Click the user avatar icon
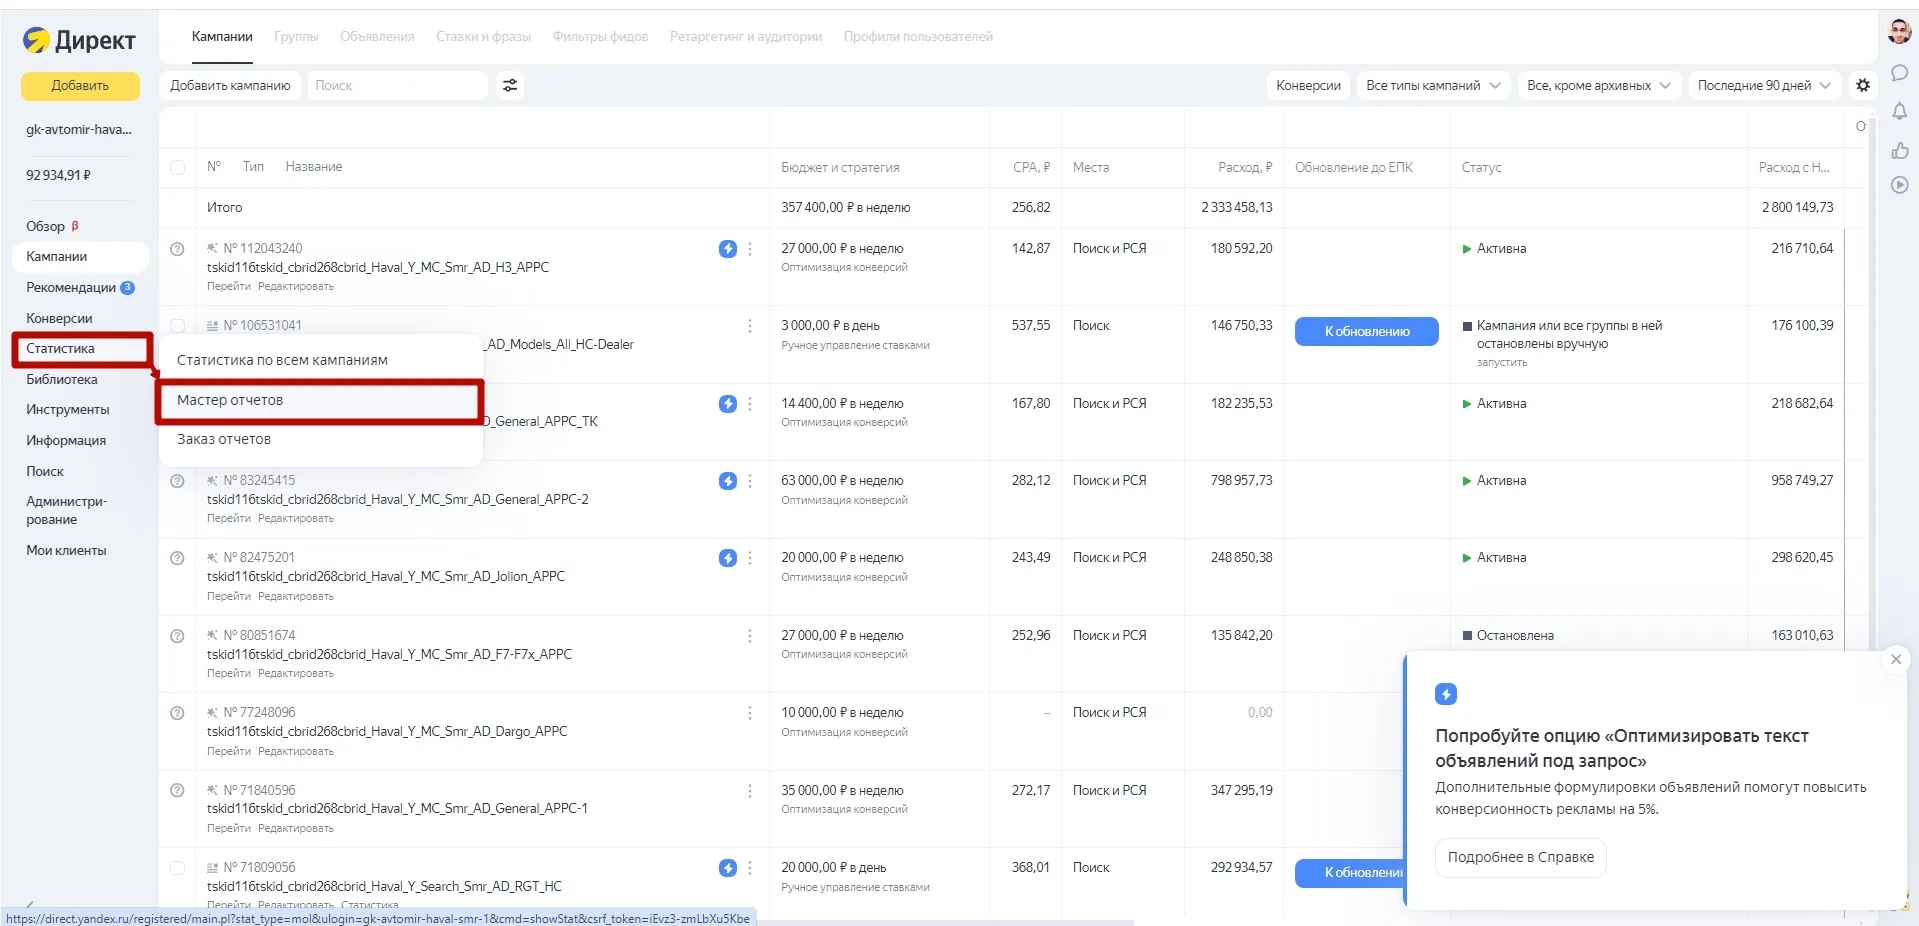The width and height of the screenshot is (1919, 926). 1900,32
